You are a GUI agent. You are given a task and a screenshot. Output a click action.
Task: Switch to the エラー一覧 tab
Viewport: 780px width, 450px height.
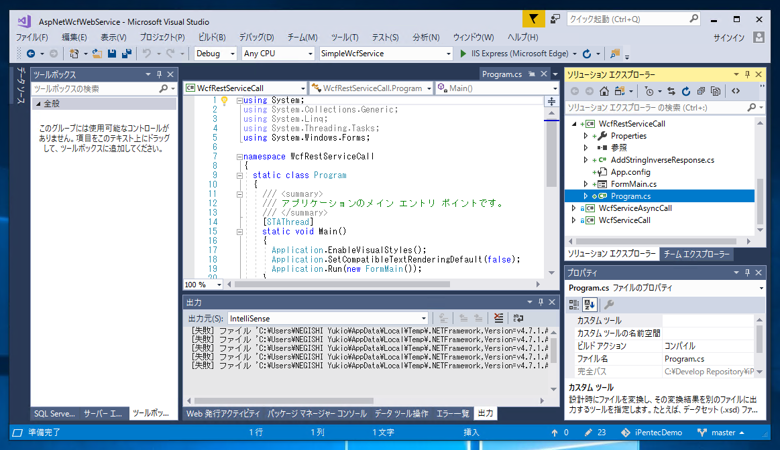click(x=452, y=413)
